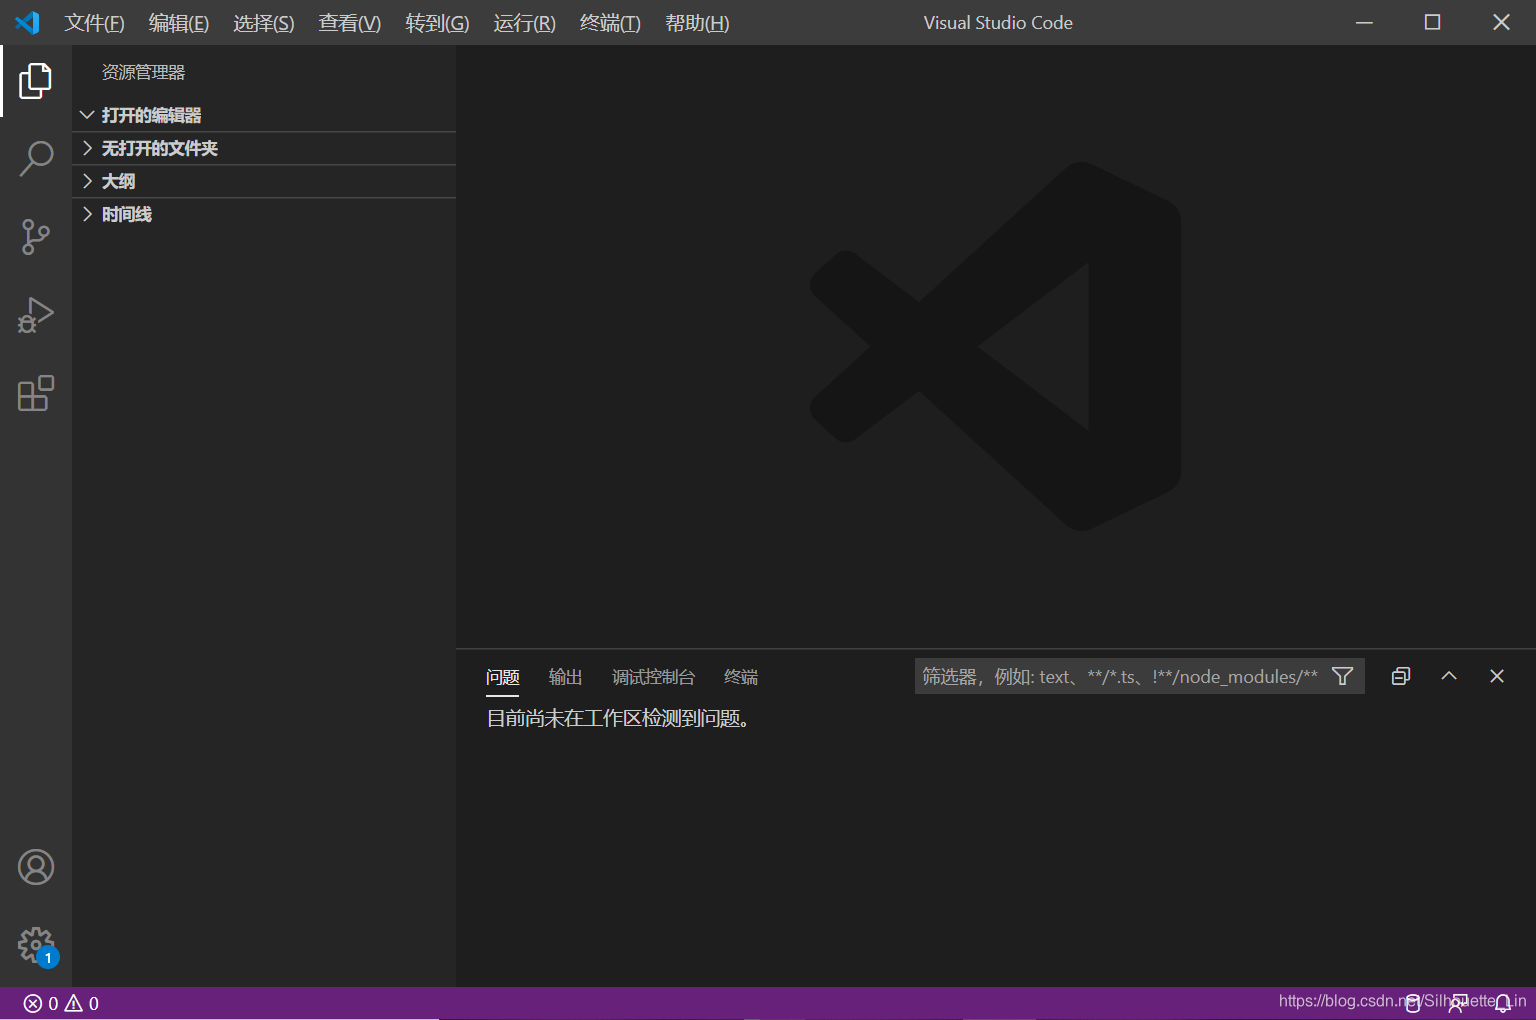Open the Accounts icon in activity bar

36,867
